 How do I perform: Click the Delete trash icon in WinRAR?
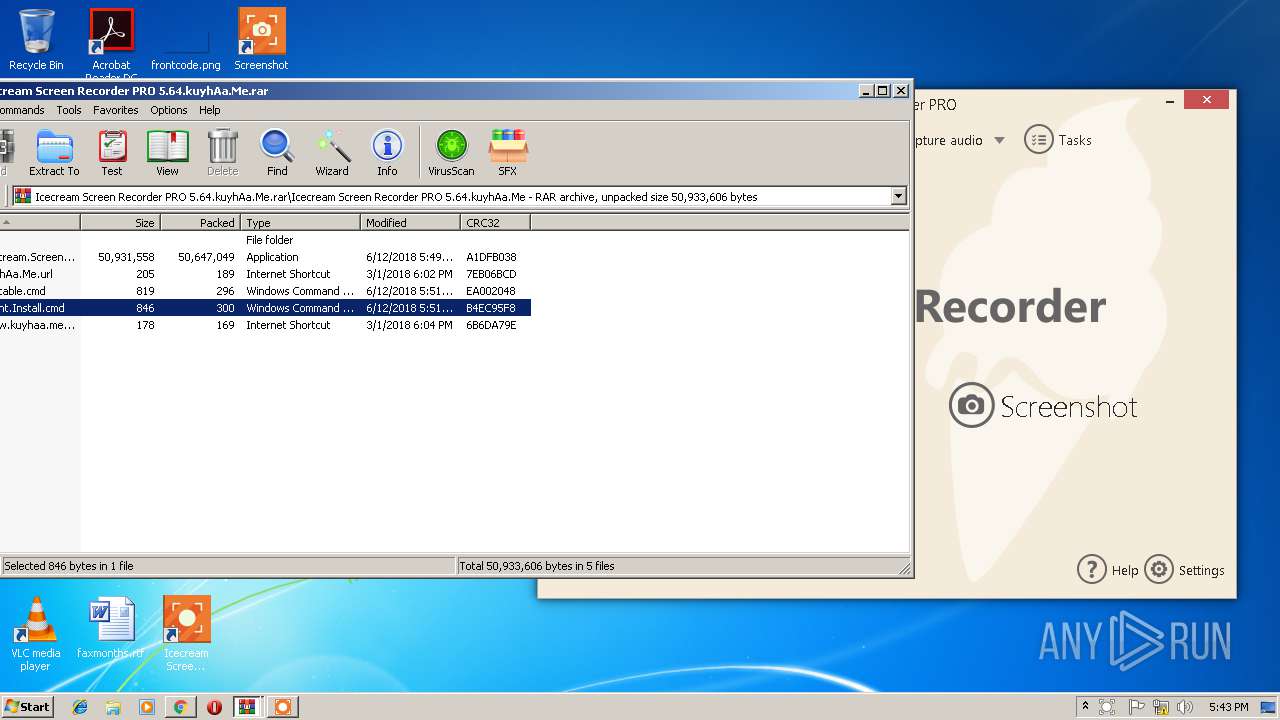[222, 153]
